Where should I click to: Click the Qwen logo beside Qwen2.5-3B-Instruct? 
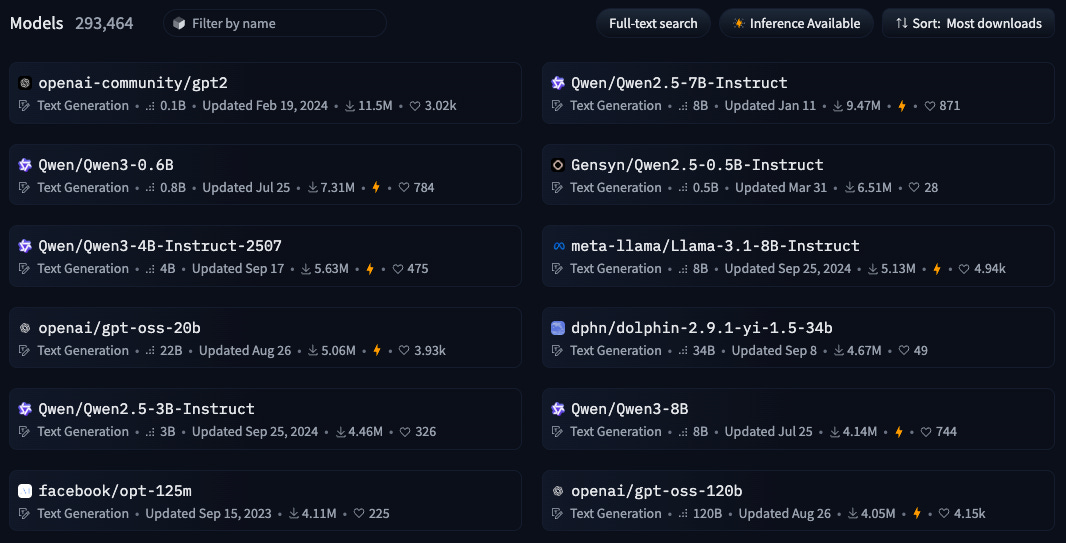coord(25,409)
